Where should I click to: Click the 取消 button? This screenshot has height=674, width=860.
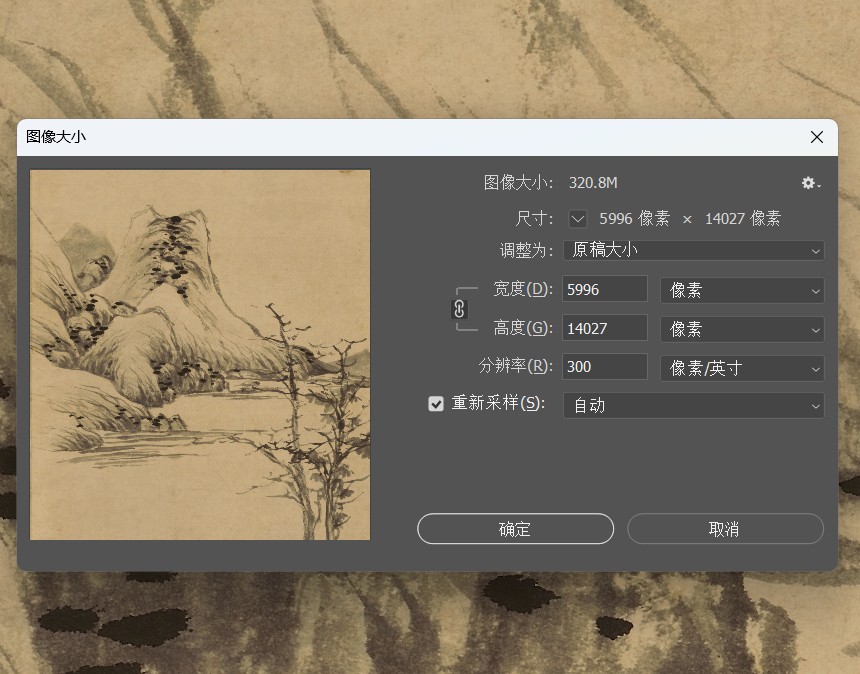[726, 529]
